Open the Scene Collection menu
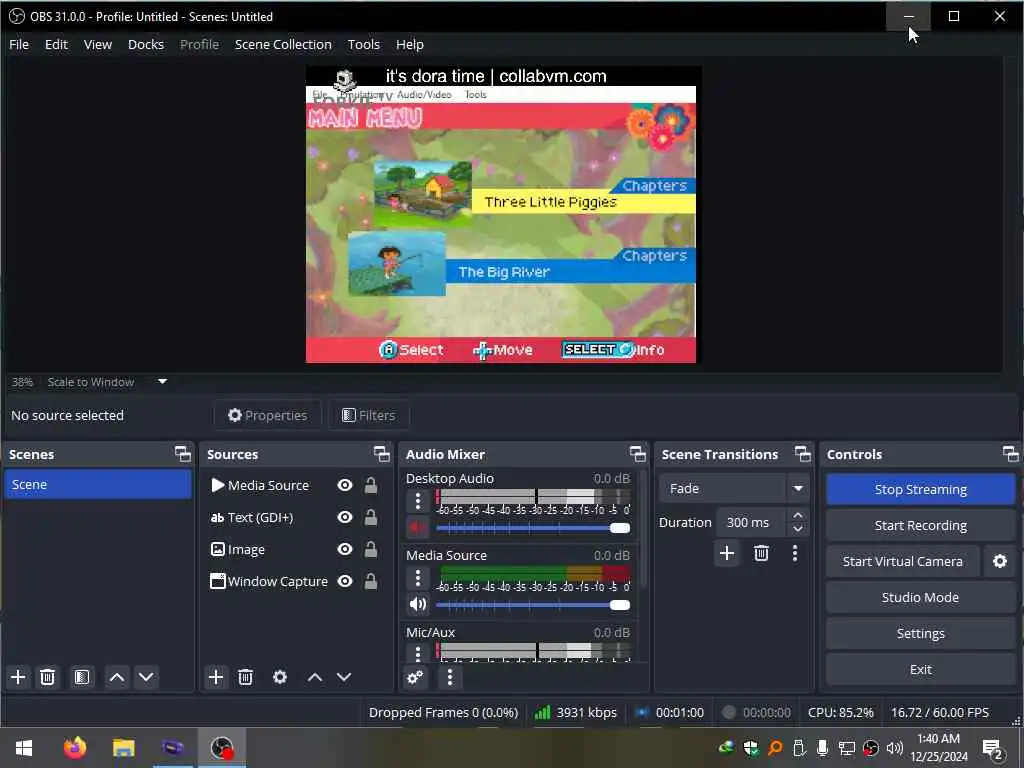Image resolution: width=1024 pixels, height=768 pixels. [x=283, y=44]
